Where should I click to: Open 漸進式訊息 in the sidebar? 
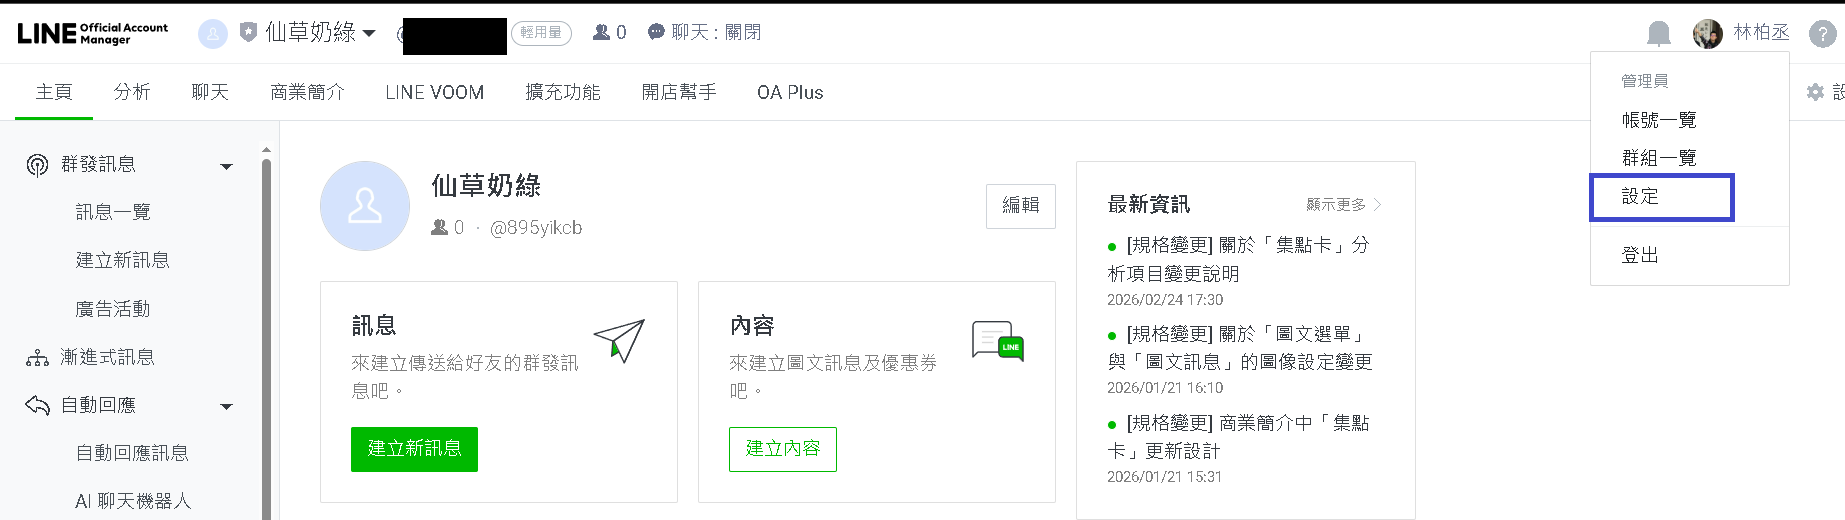[107, 357]
